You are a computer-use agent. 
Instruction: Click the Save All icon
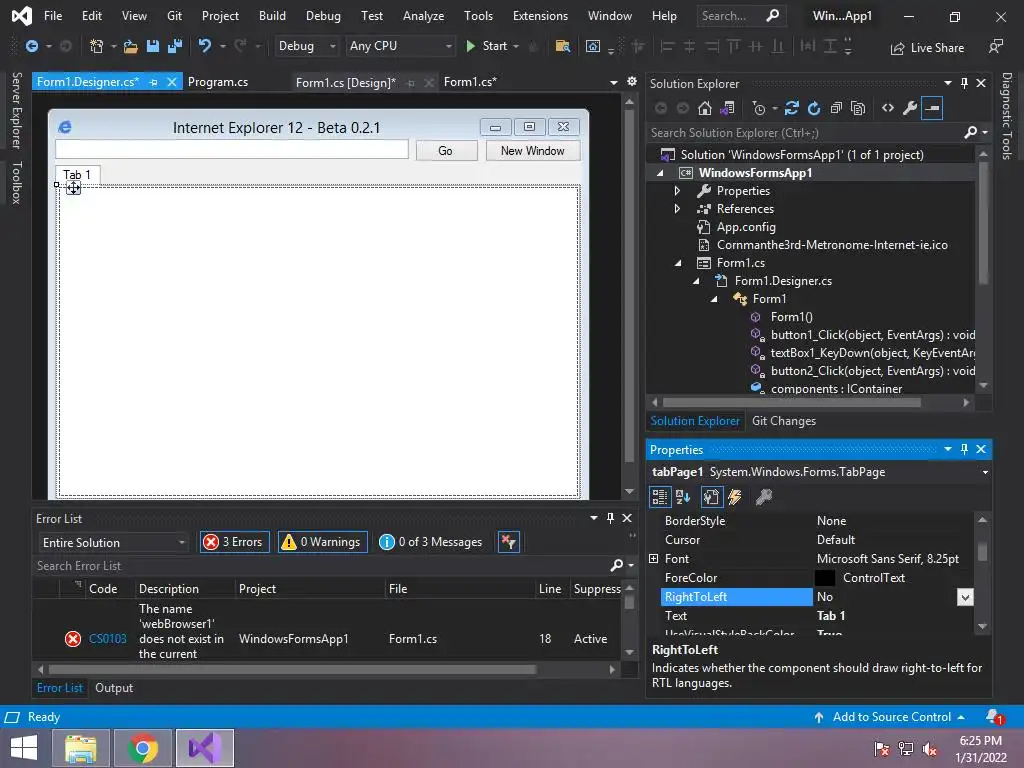click(x=175, y=46)
